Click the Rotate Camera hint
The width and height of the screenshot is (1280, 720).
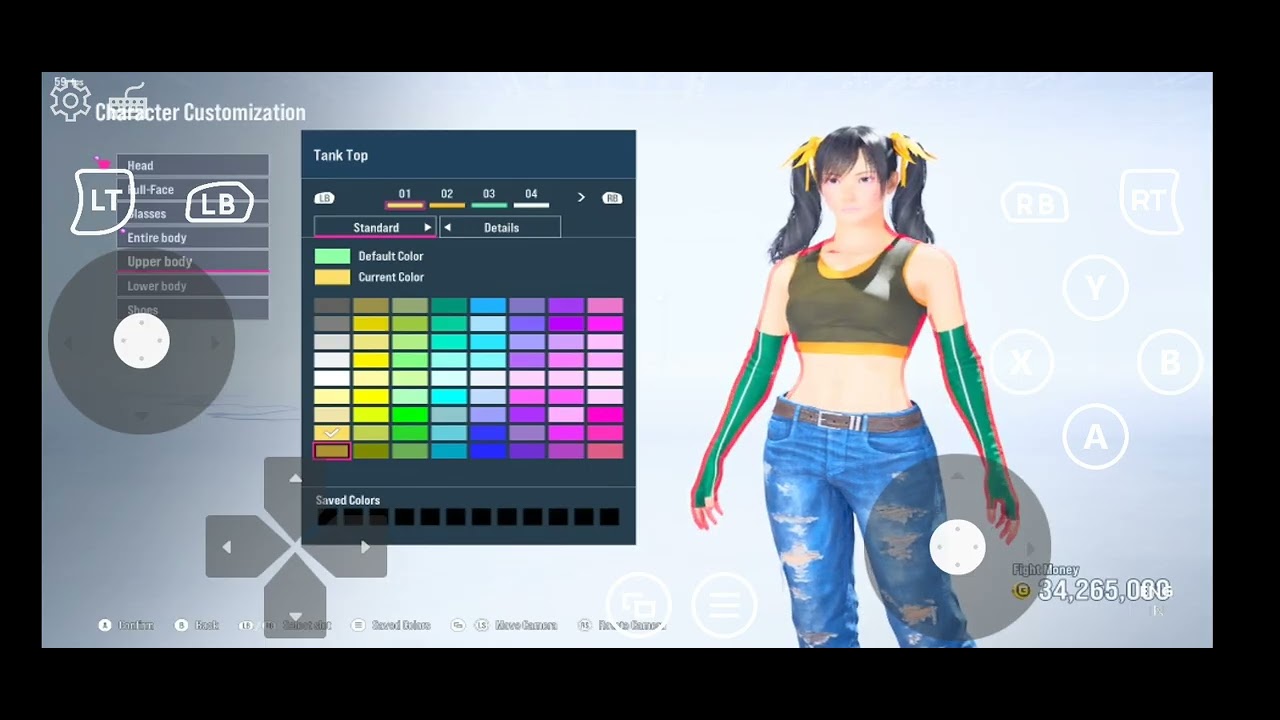[623, 625]
